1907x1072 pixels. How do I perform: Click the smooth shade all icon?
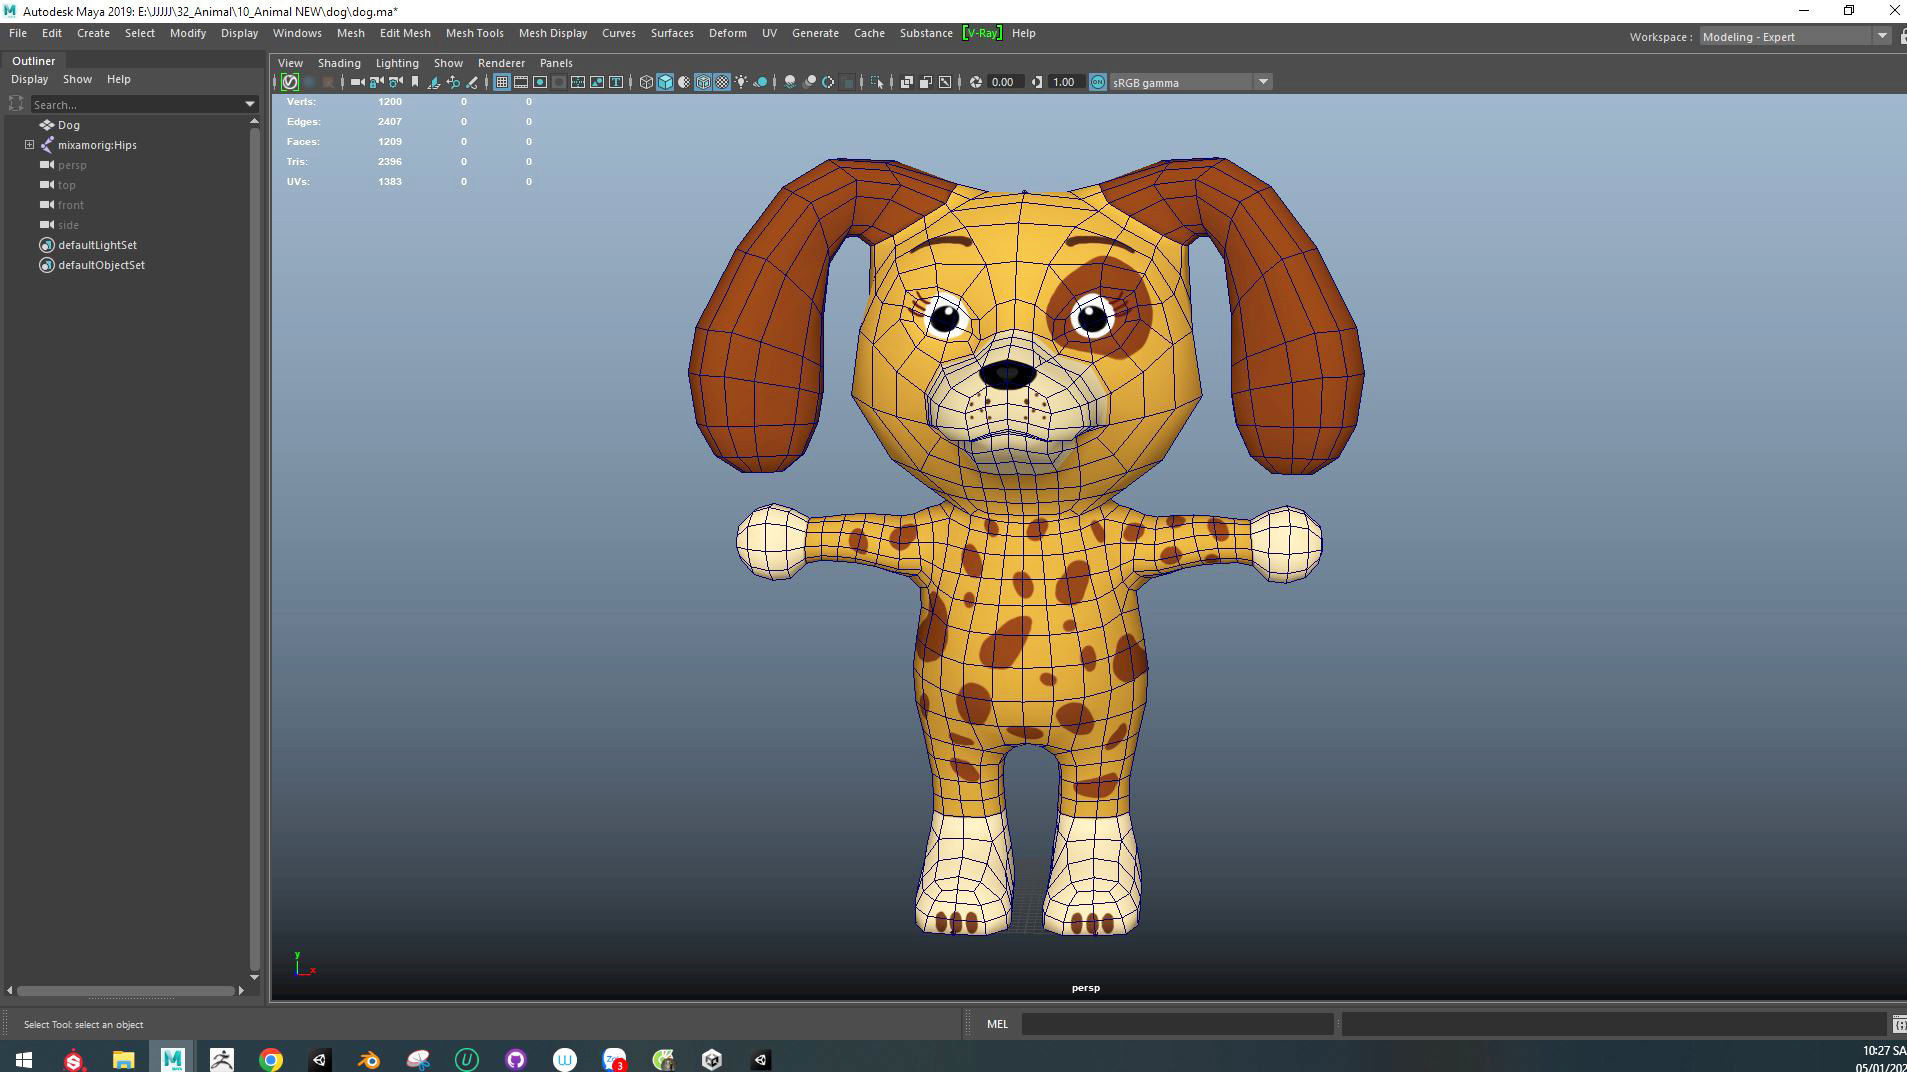point(665,82)
